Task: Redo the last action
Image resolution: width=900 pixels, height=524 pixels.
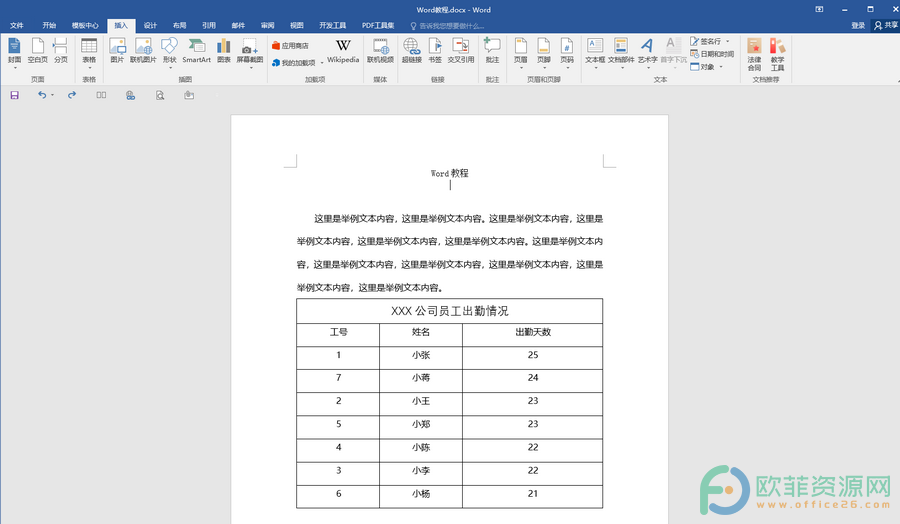Action: pos(72,95)
